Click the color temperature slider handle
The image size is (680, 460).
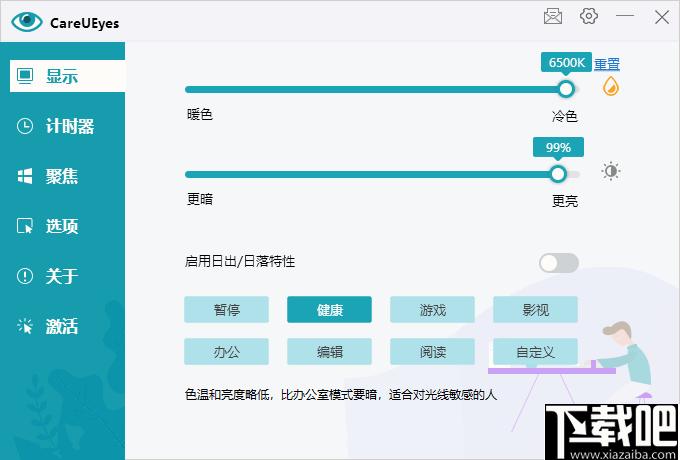coord(566,89)
